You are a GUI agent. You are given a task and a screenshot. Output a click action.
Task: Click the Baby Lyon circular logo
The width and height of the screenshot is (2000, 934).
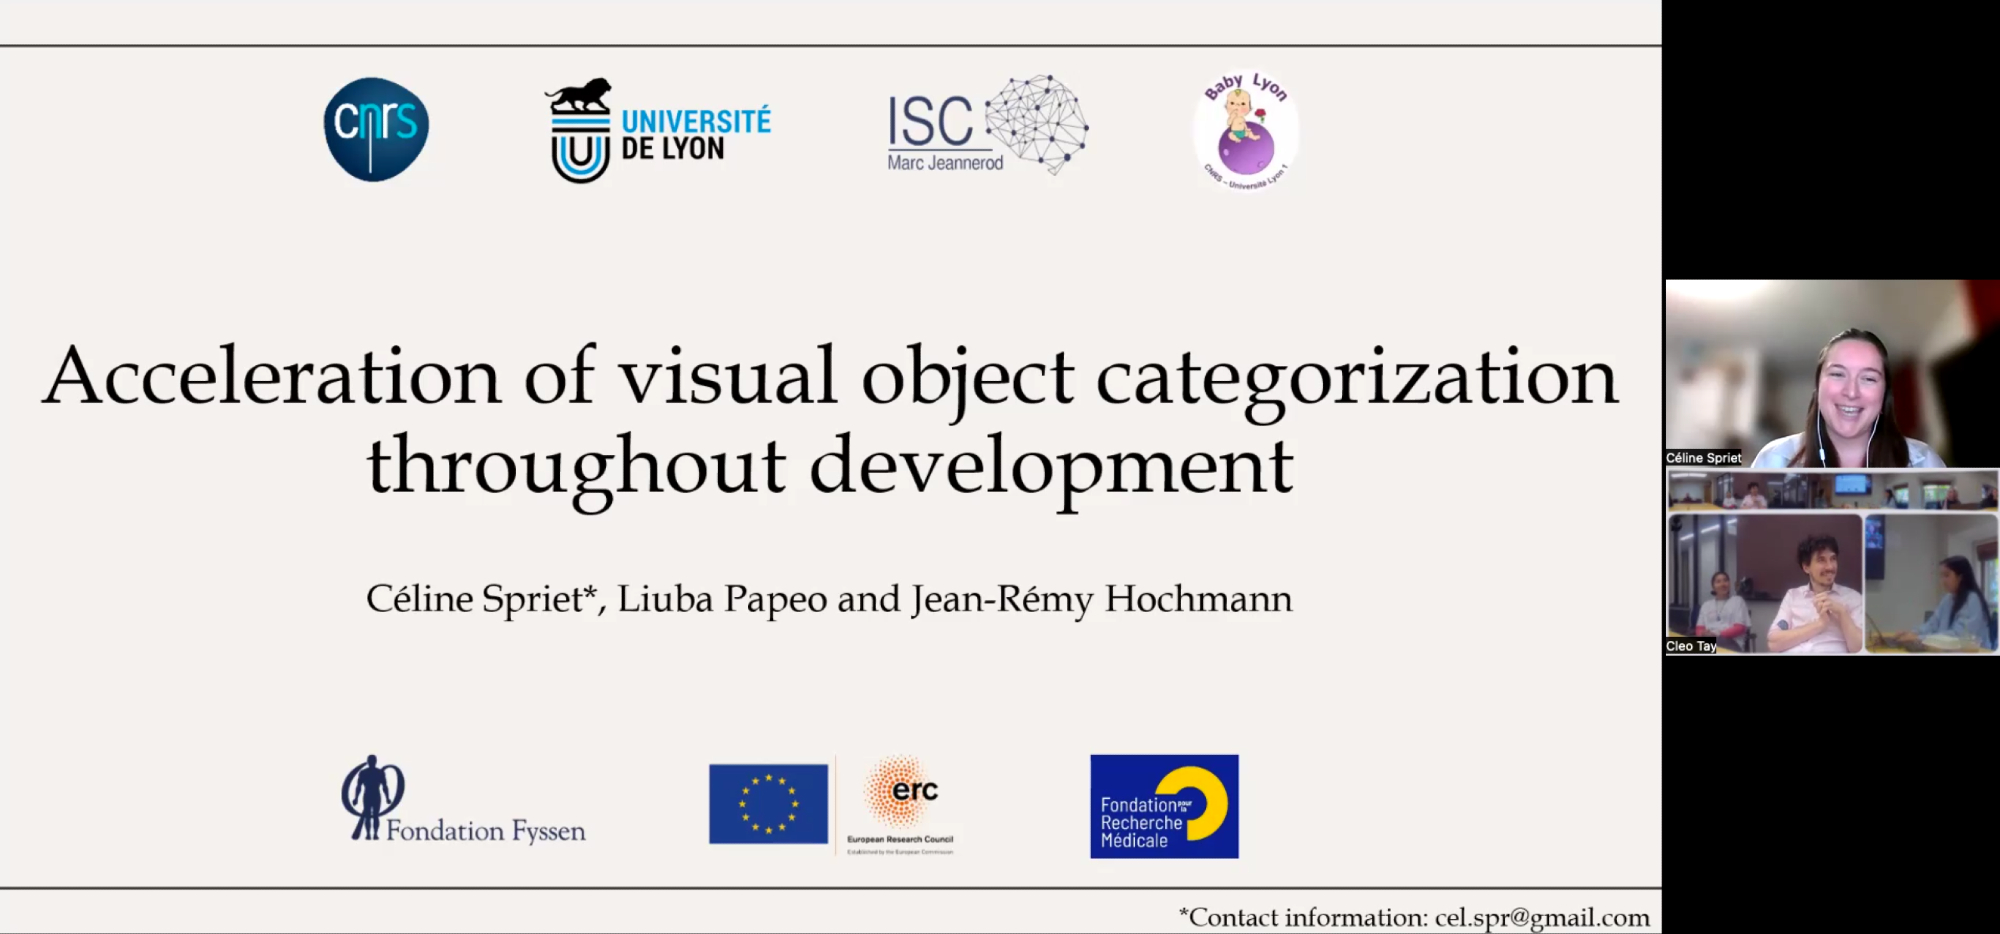pos(1245,131)
